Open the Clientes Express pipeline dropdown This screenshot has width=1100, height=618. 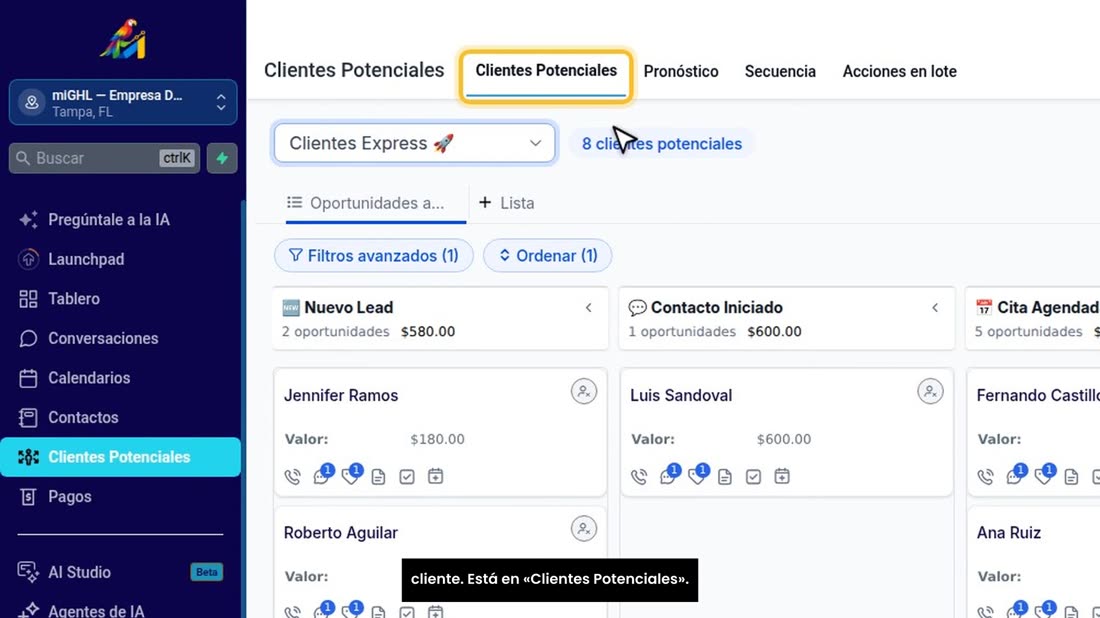[x=415, y=143]
